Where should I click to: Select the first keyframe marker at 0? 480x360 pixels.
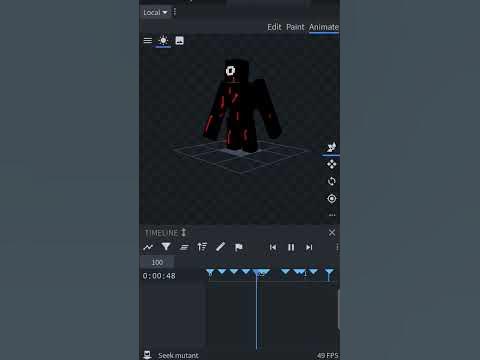tap(210, 273)
